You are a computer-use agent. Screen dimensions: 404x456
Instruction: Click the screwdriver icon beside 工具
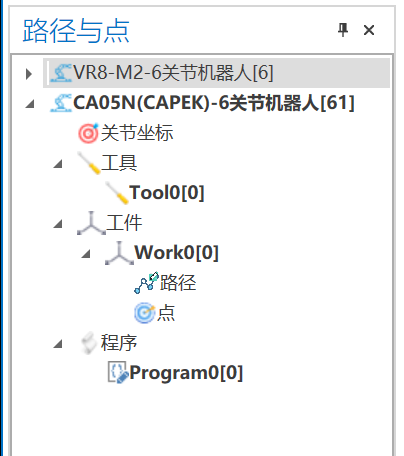click(89, 163)
